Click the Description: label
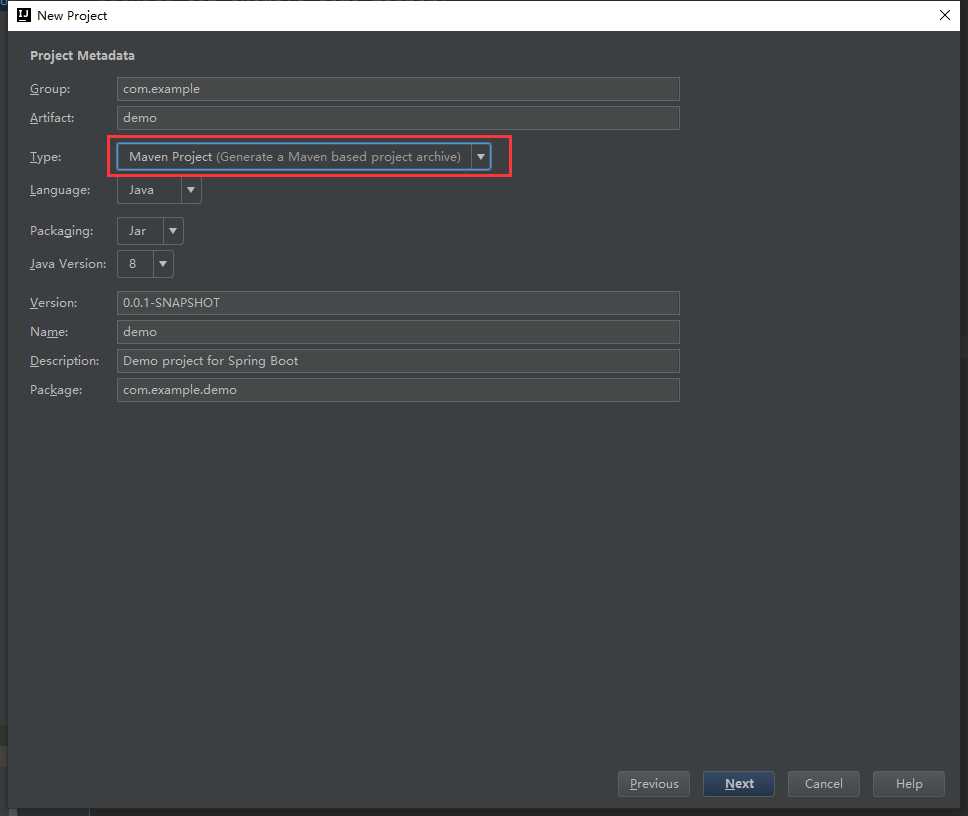This screenshot has height=816, width=968. 65,361
